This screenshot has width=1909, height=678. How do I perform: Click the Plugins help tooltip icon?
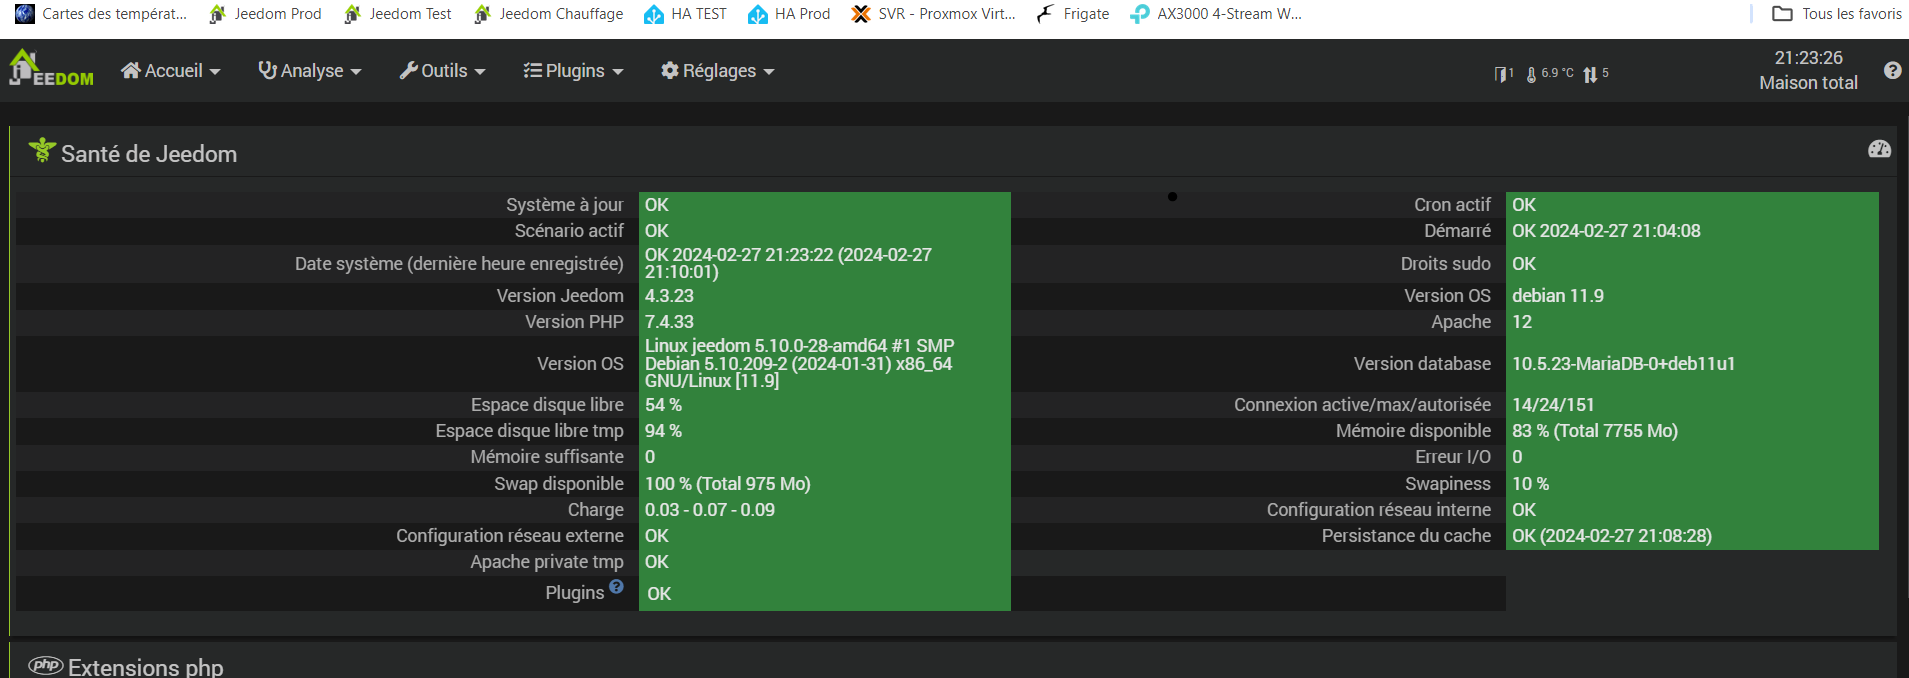pos(616,587)
